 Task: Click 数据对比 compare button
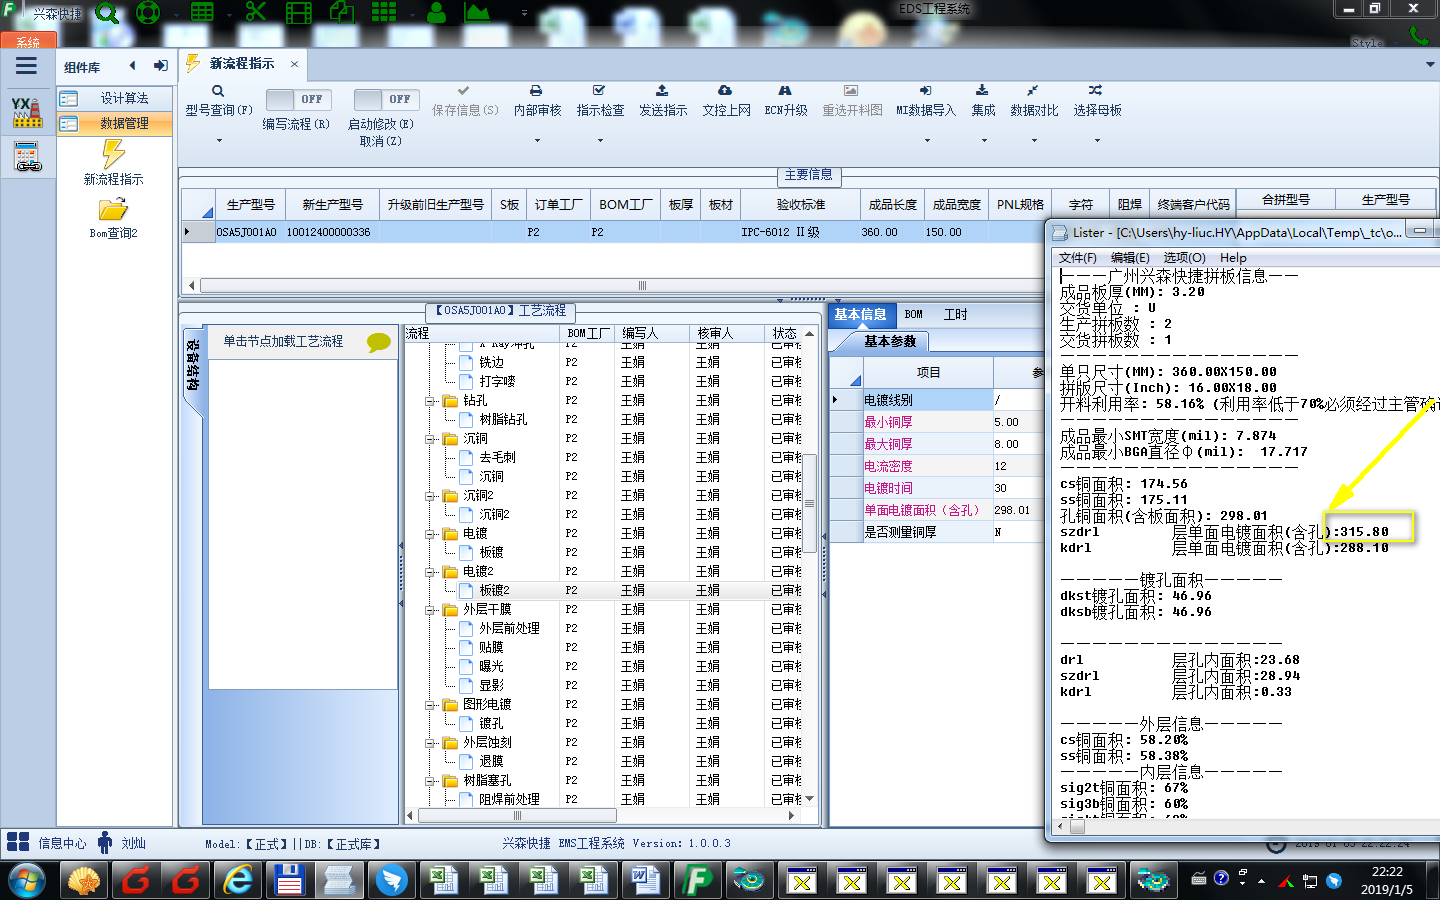click(x=1034, y=101)
